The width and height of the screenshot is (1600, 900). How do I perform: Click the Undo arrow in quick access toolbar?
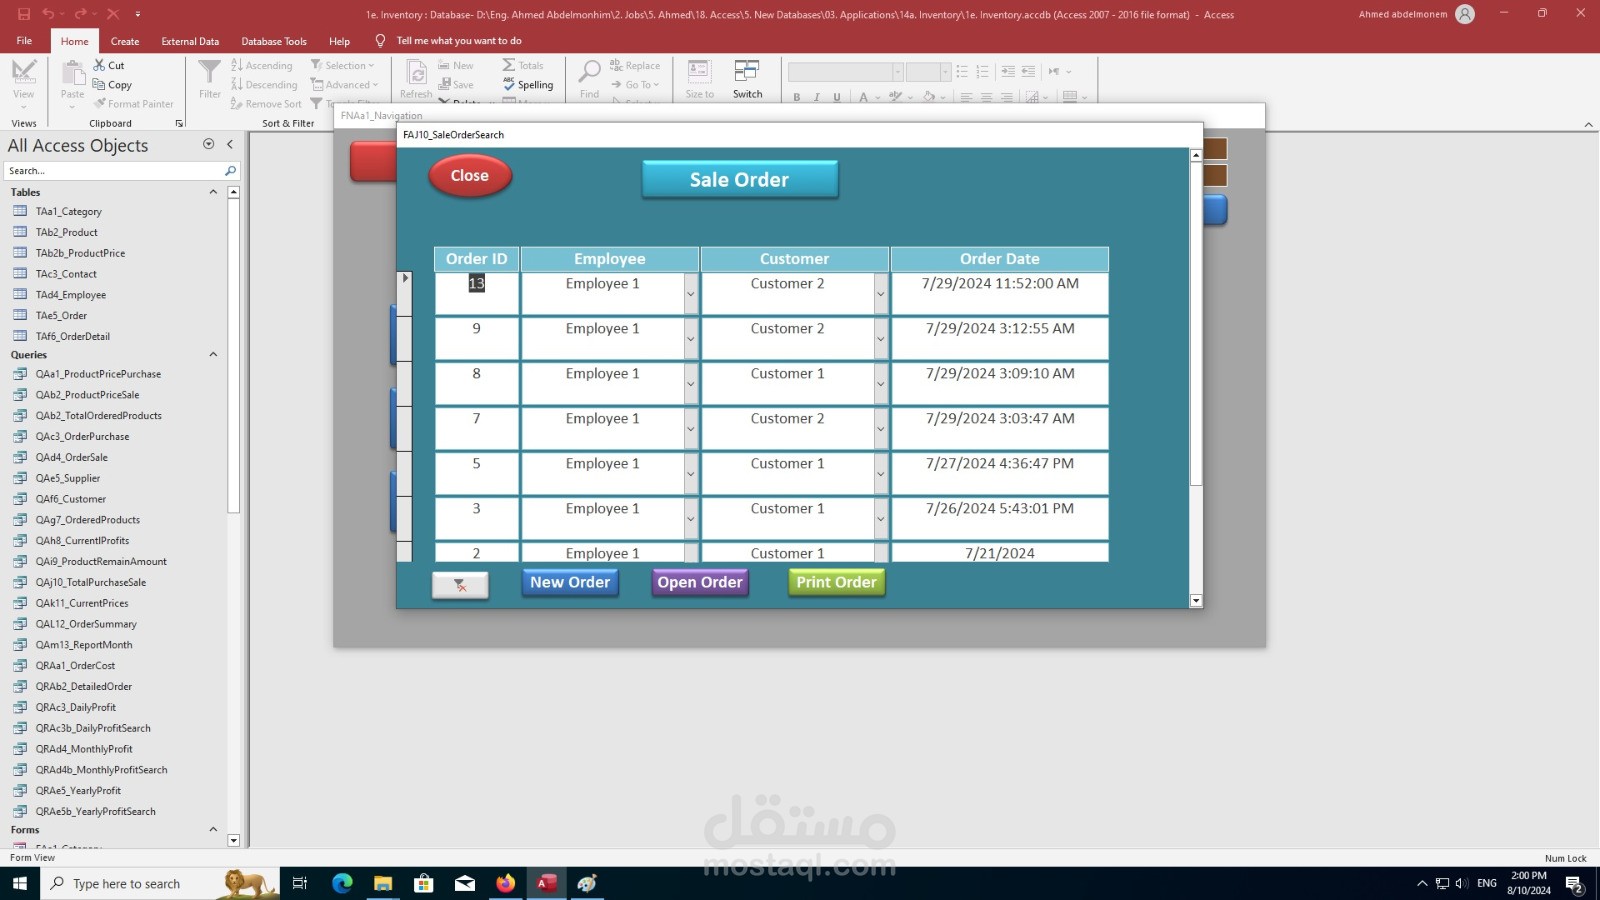[47, 14]
